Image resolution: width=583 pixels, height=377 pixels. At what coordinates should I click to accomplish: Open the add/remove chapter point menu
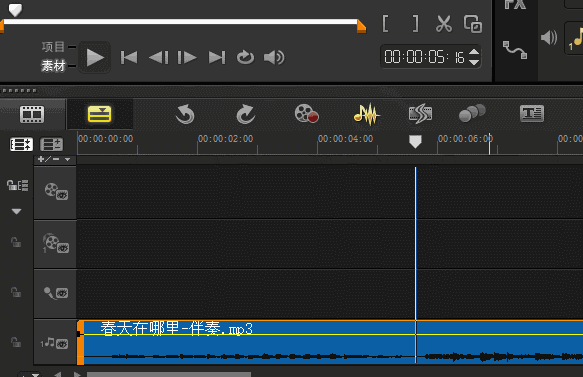[x=54, y=159]
